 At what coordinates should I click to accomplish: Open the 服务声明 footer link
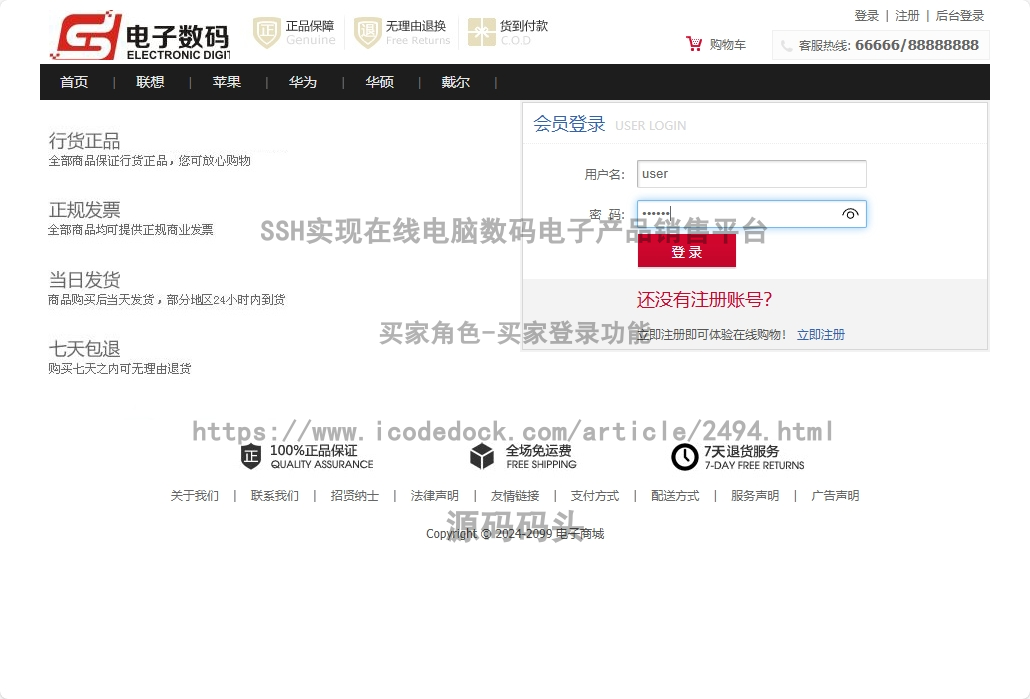(755, 496)
